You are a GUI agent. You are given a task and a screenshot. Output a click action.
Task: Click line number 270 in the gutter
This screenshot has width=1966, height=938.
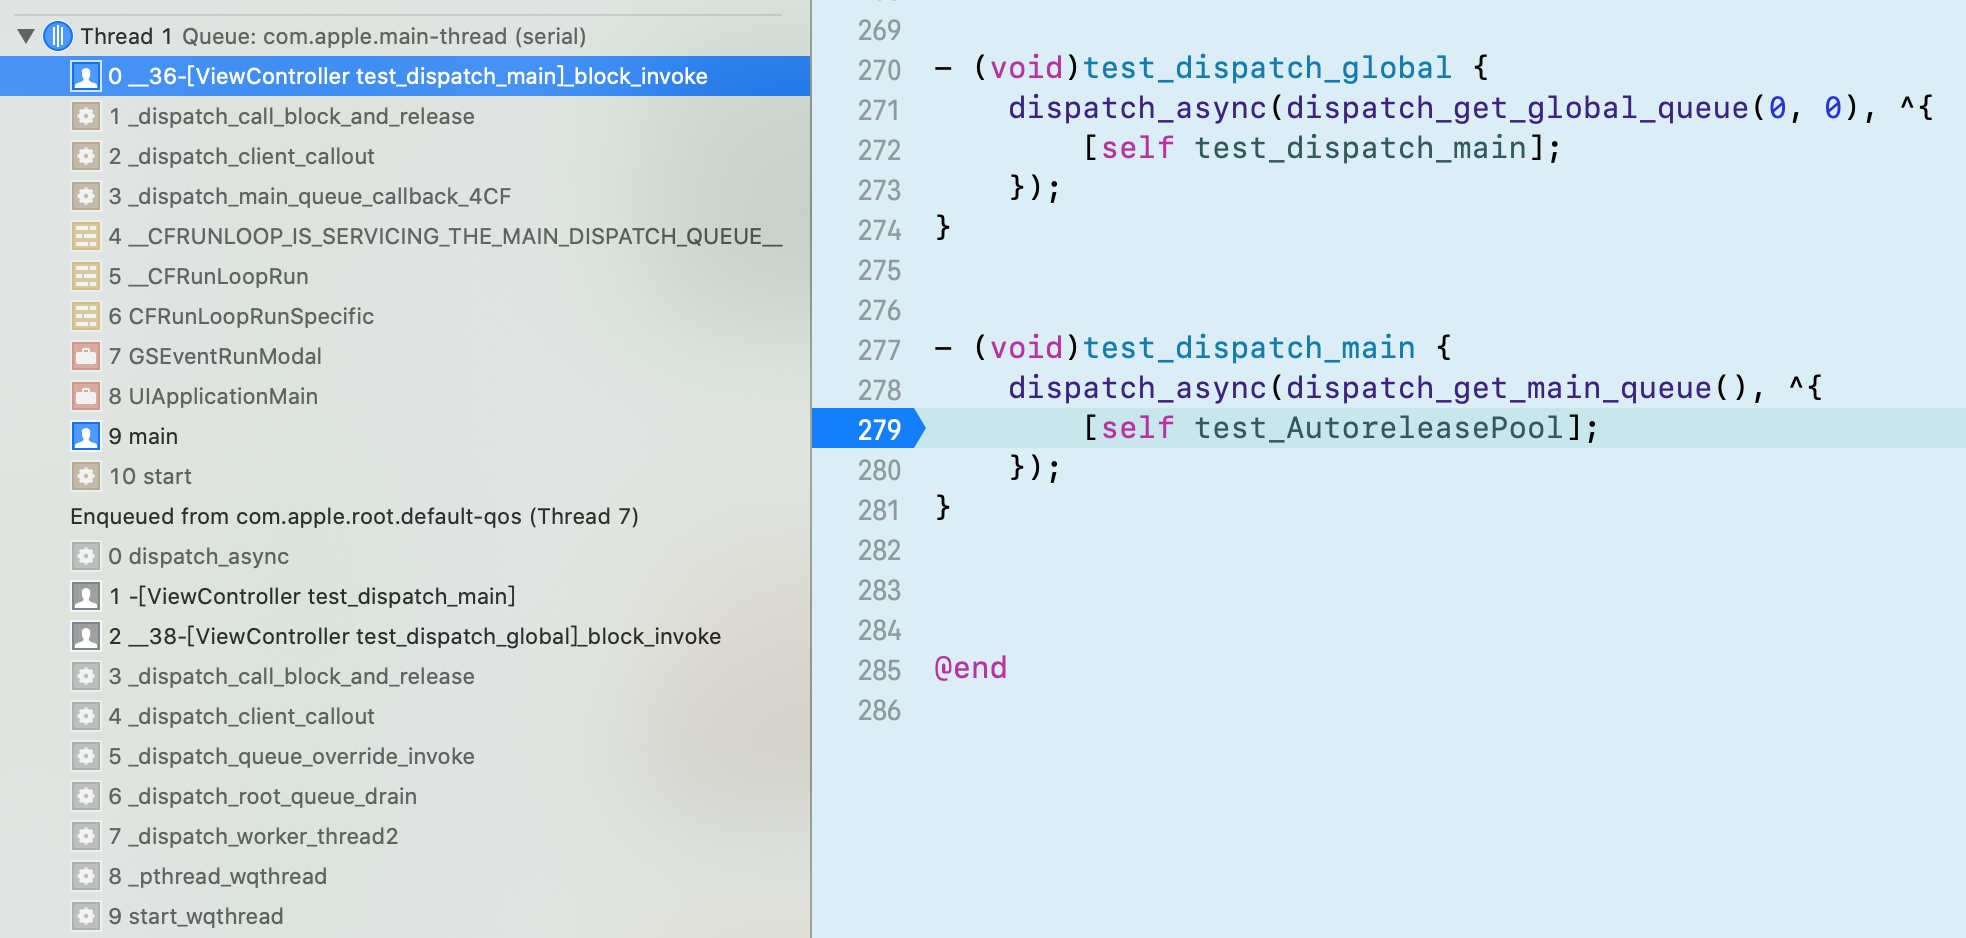[x=879, y=70]
